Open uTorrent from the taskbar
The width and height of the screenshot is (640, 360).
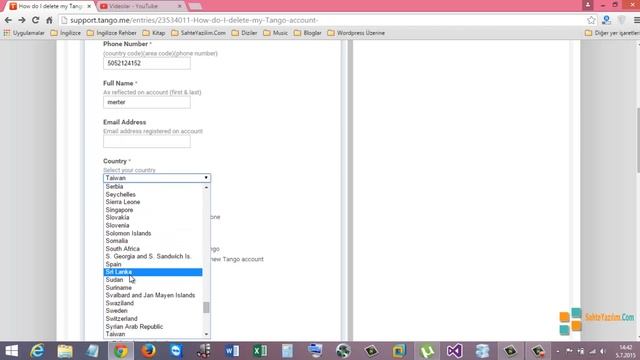coord(427,351)
